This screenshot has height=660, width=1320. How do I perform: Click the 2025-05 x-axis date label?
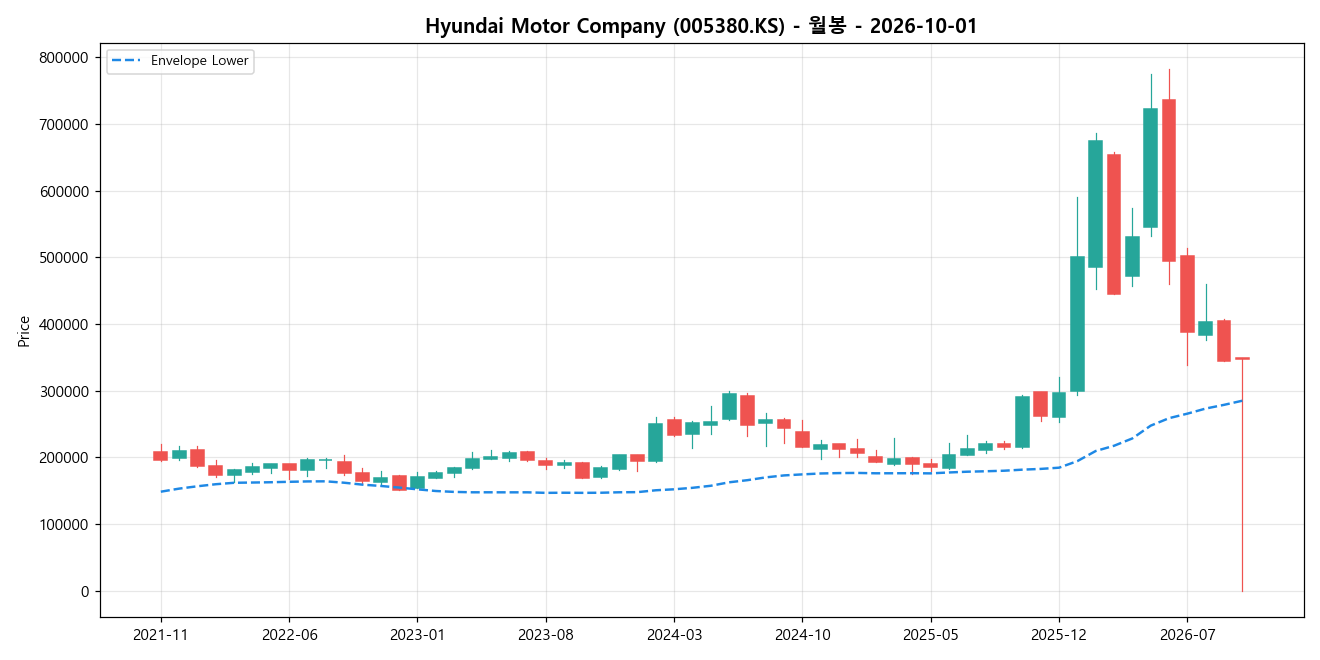pos(931,636)
